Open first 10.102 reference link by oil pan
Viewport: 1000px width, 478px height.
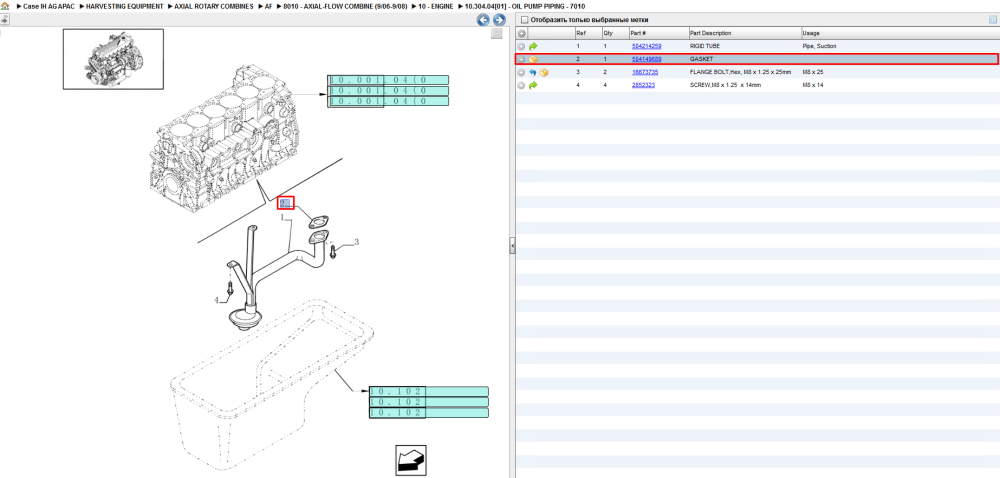429,391
